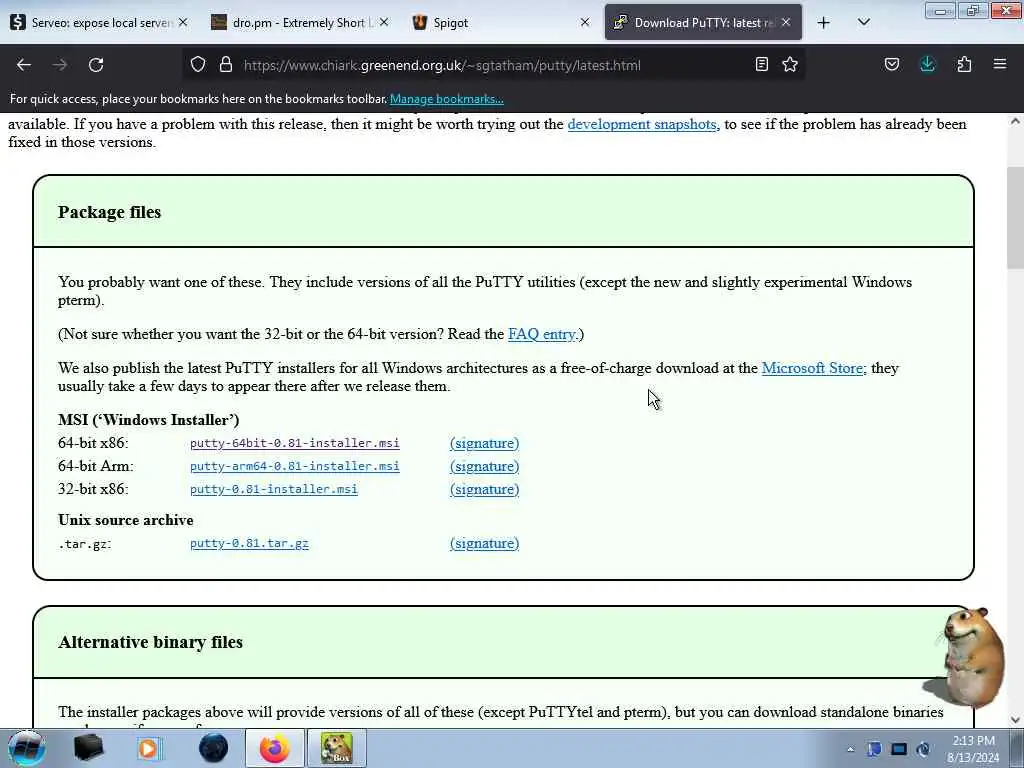Viewport: 1024px width, 768px height.
Task: Click scrollbar down arrow
Action: click(x=1015, y=720)
